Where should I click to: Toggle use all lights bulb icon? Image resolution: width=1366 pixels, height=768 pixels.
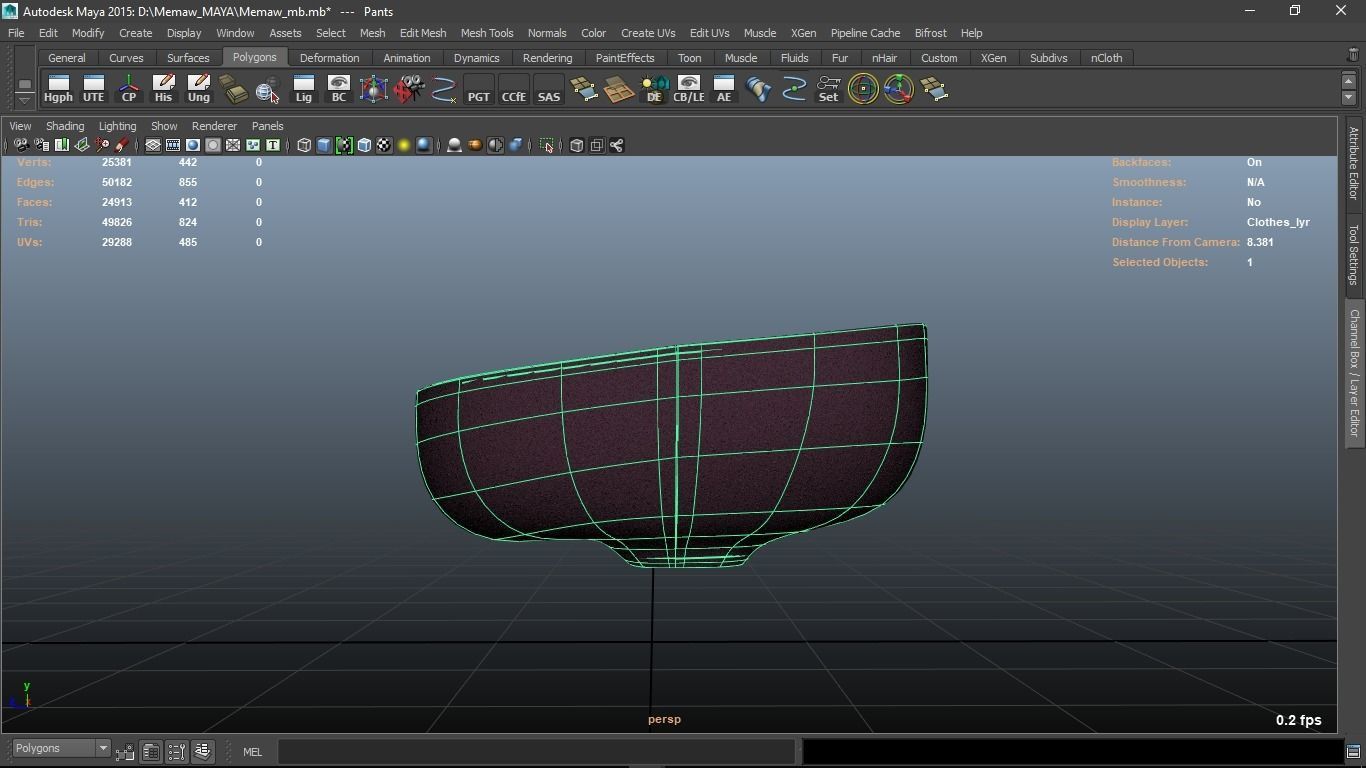404,146
